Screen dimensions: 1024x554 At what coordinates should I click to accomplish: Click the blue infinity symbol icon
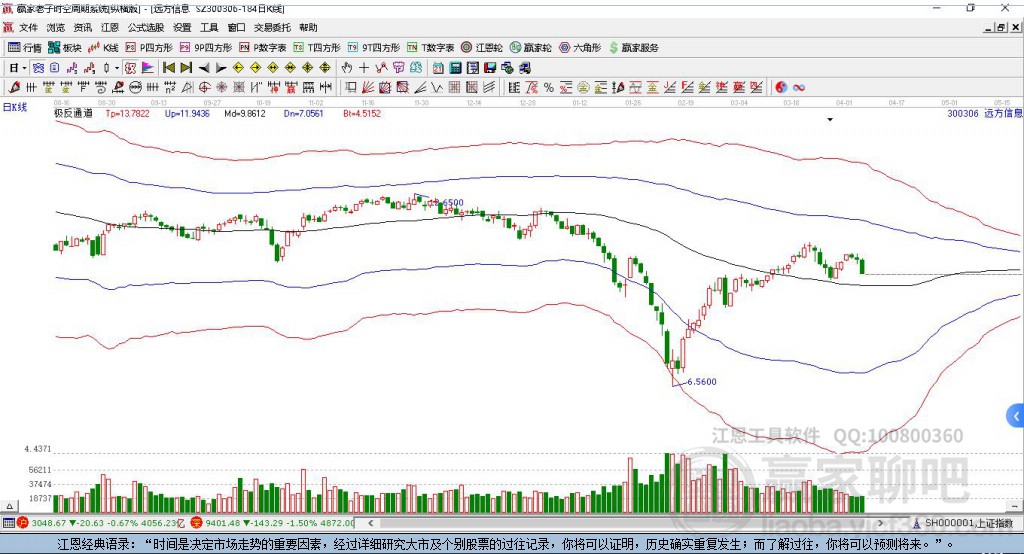click(798, 87)
